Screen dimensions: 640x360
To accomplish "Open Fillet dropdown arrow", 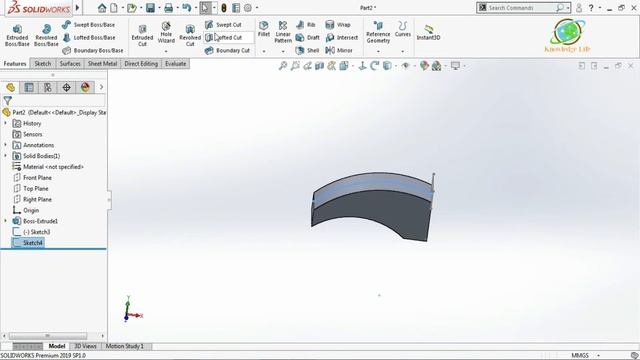I will tap(264, 51).
